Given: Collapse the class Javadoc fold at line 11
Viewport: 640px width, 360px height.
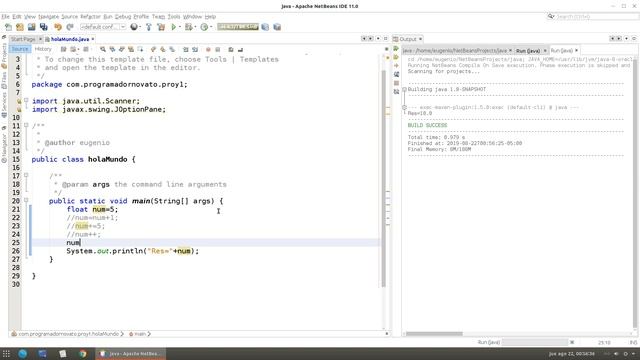Looking at the screenshot, I should (x=26, y=125).
